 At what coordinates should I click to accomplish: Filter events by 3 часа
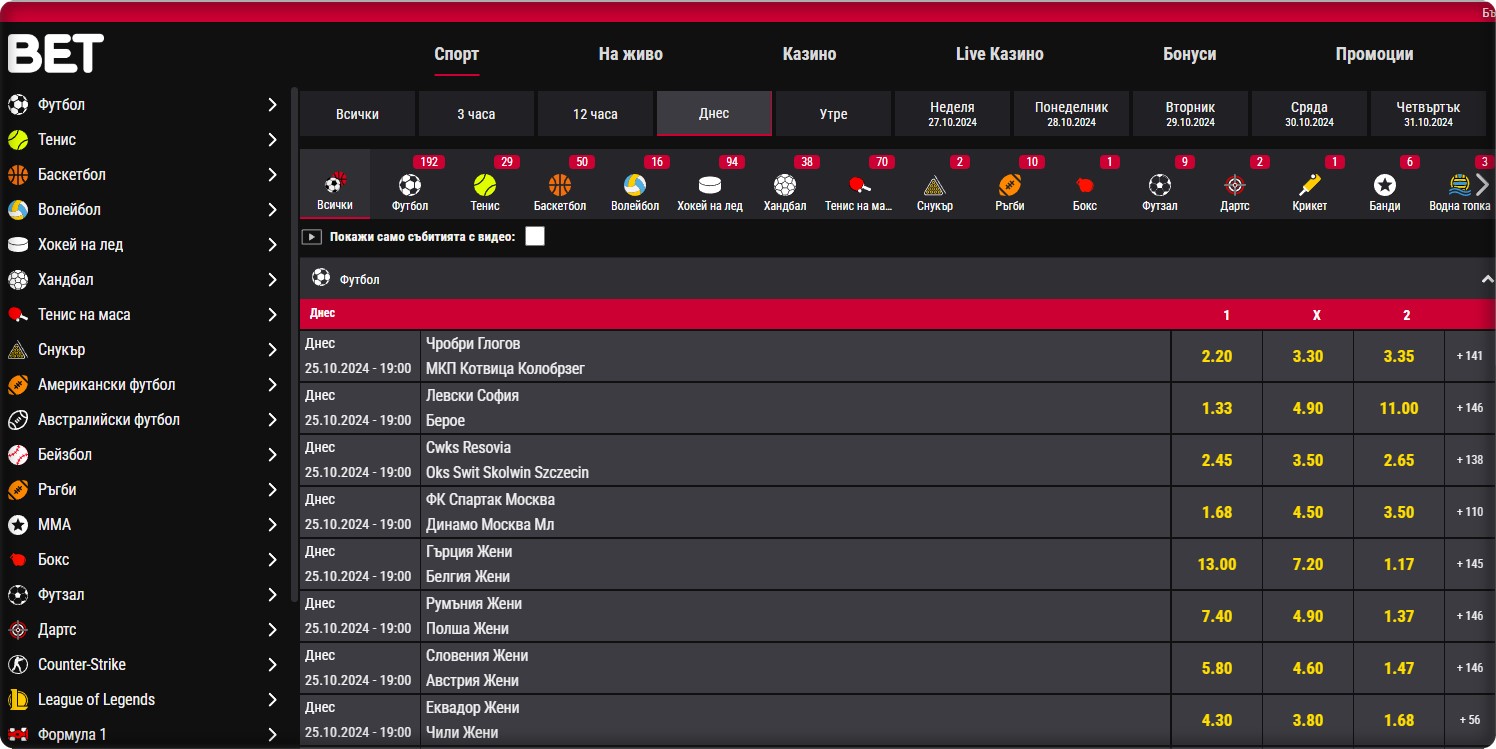pos(476,114)
